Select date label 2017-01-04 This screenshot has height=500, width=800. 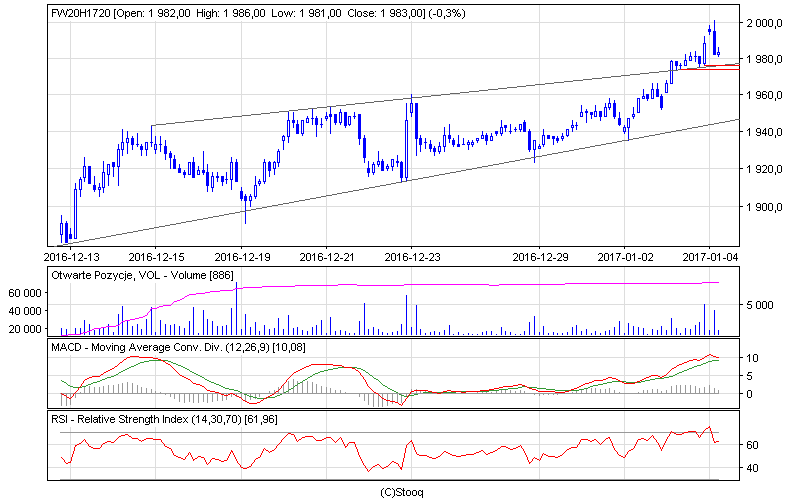point(710,257)
